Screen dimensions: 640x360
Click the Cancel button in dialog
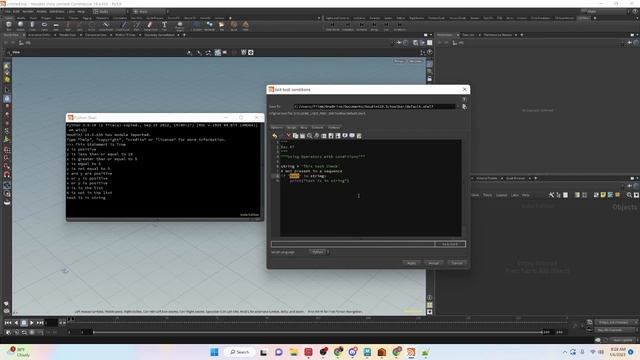(x=457, y=263)
